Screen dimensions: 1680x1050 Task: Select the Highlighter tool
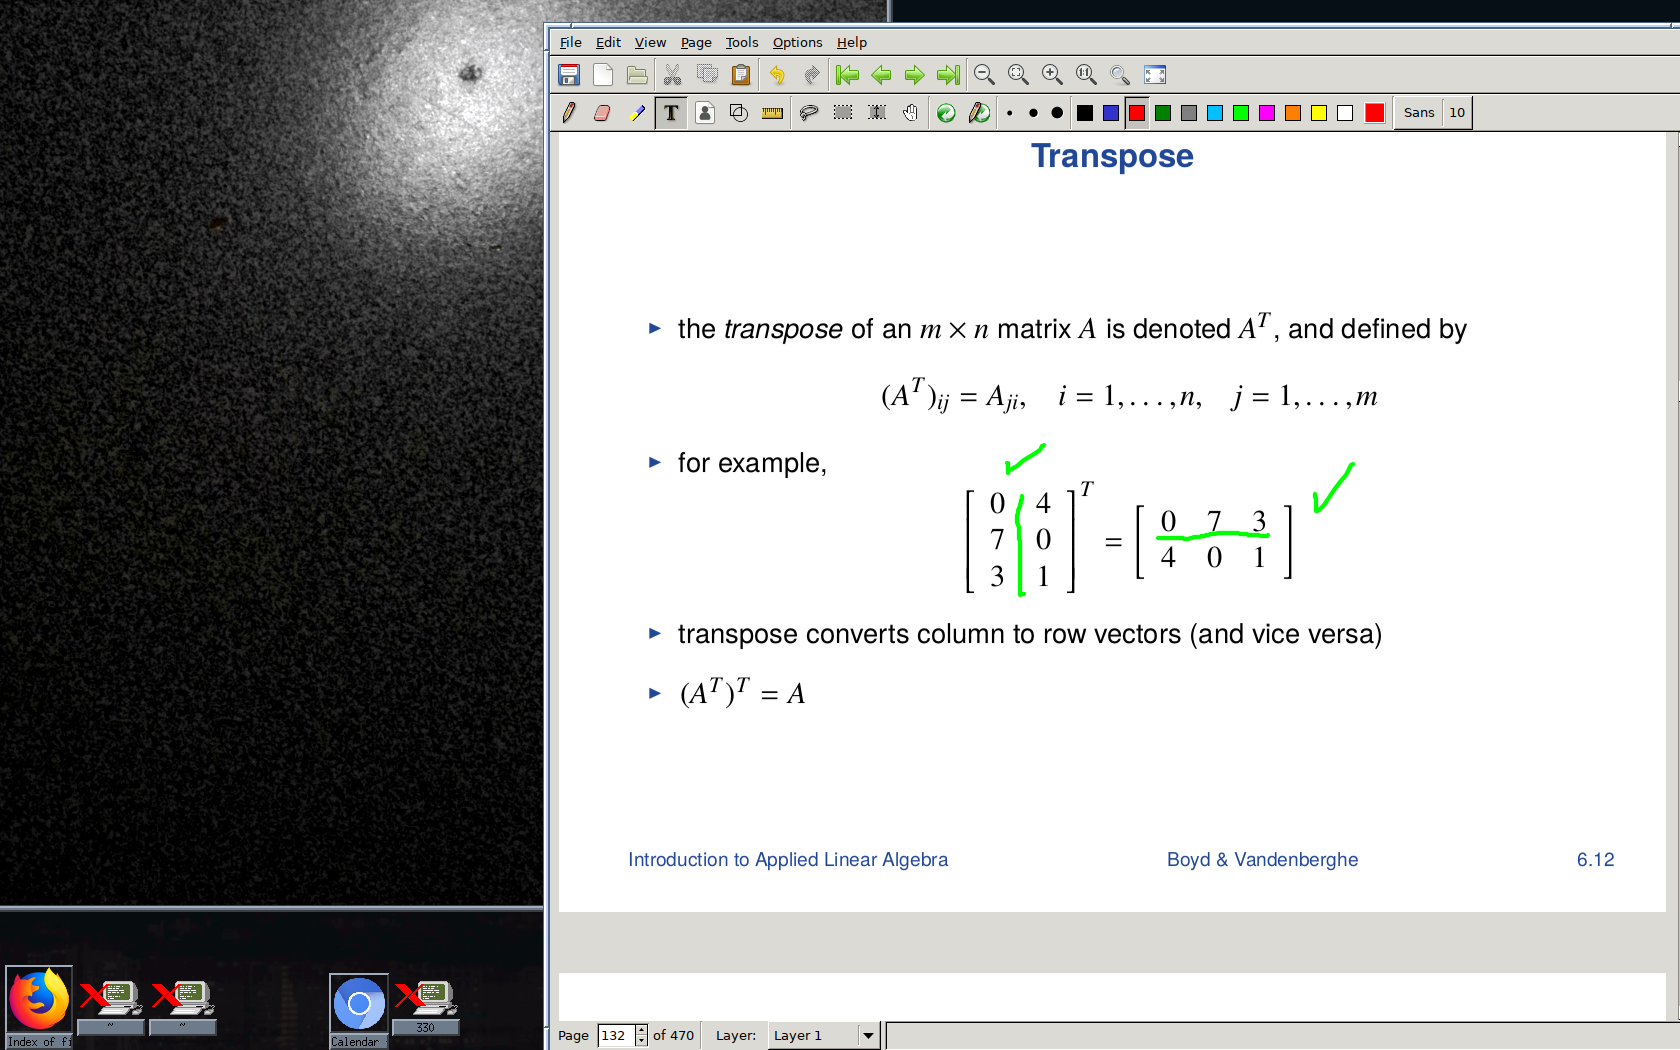point(636,113)
